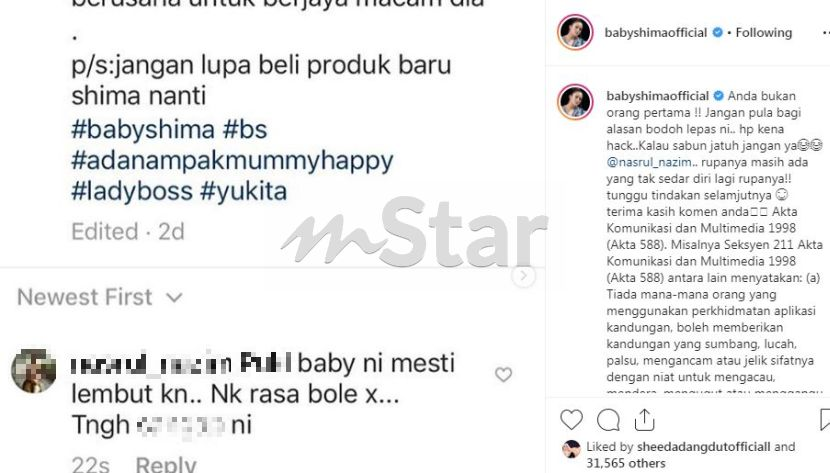Share the post with the upload icon

click(x=644, y=420)
